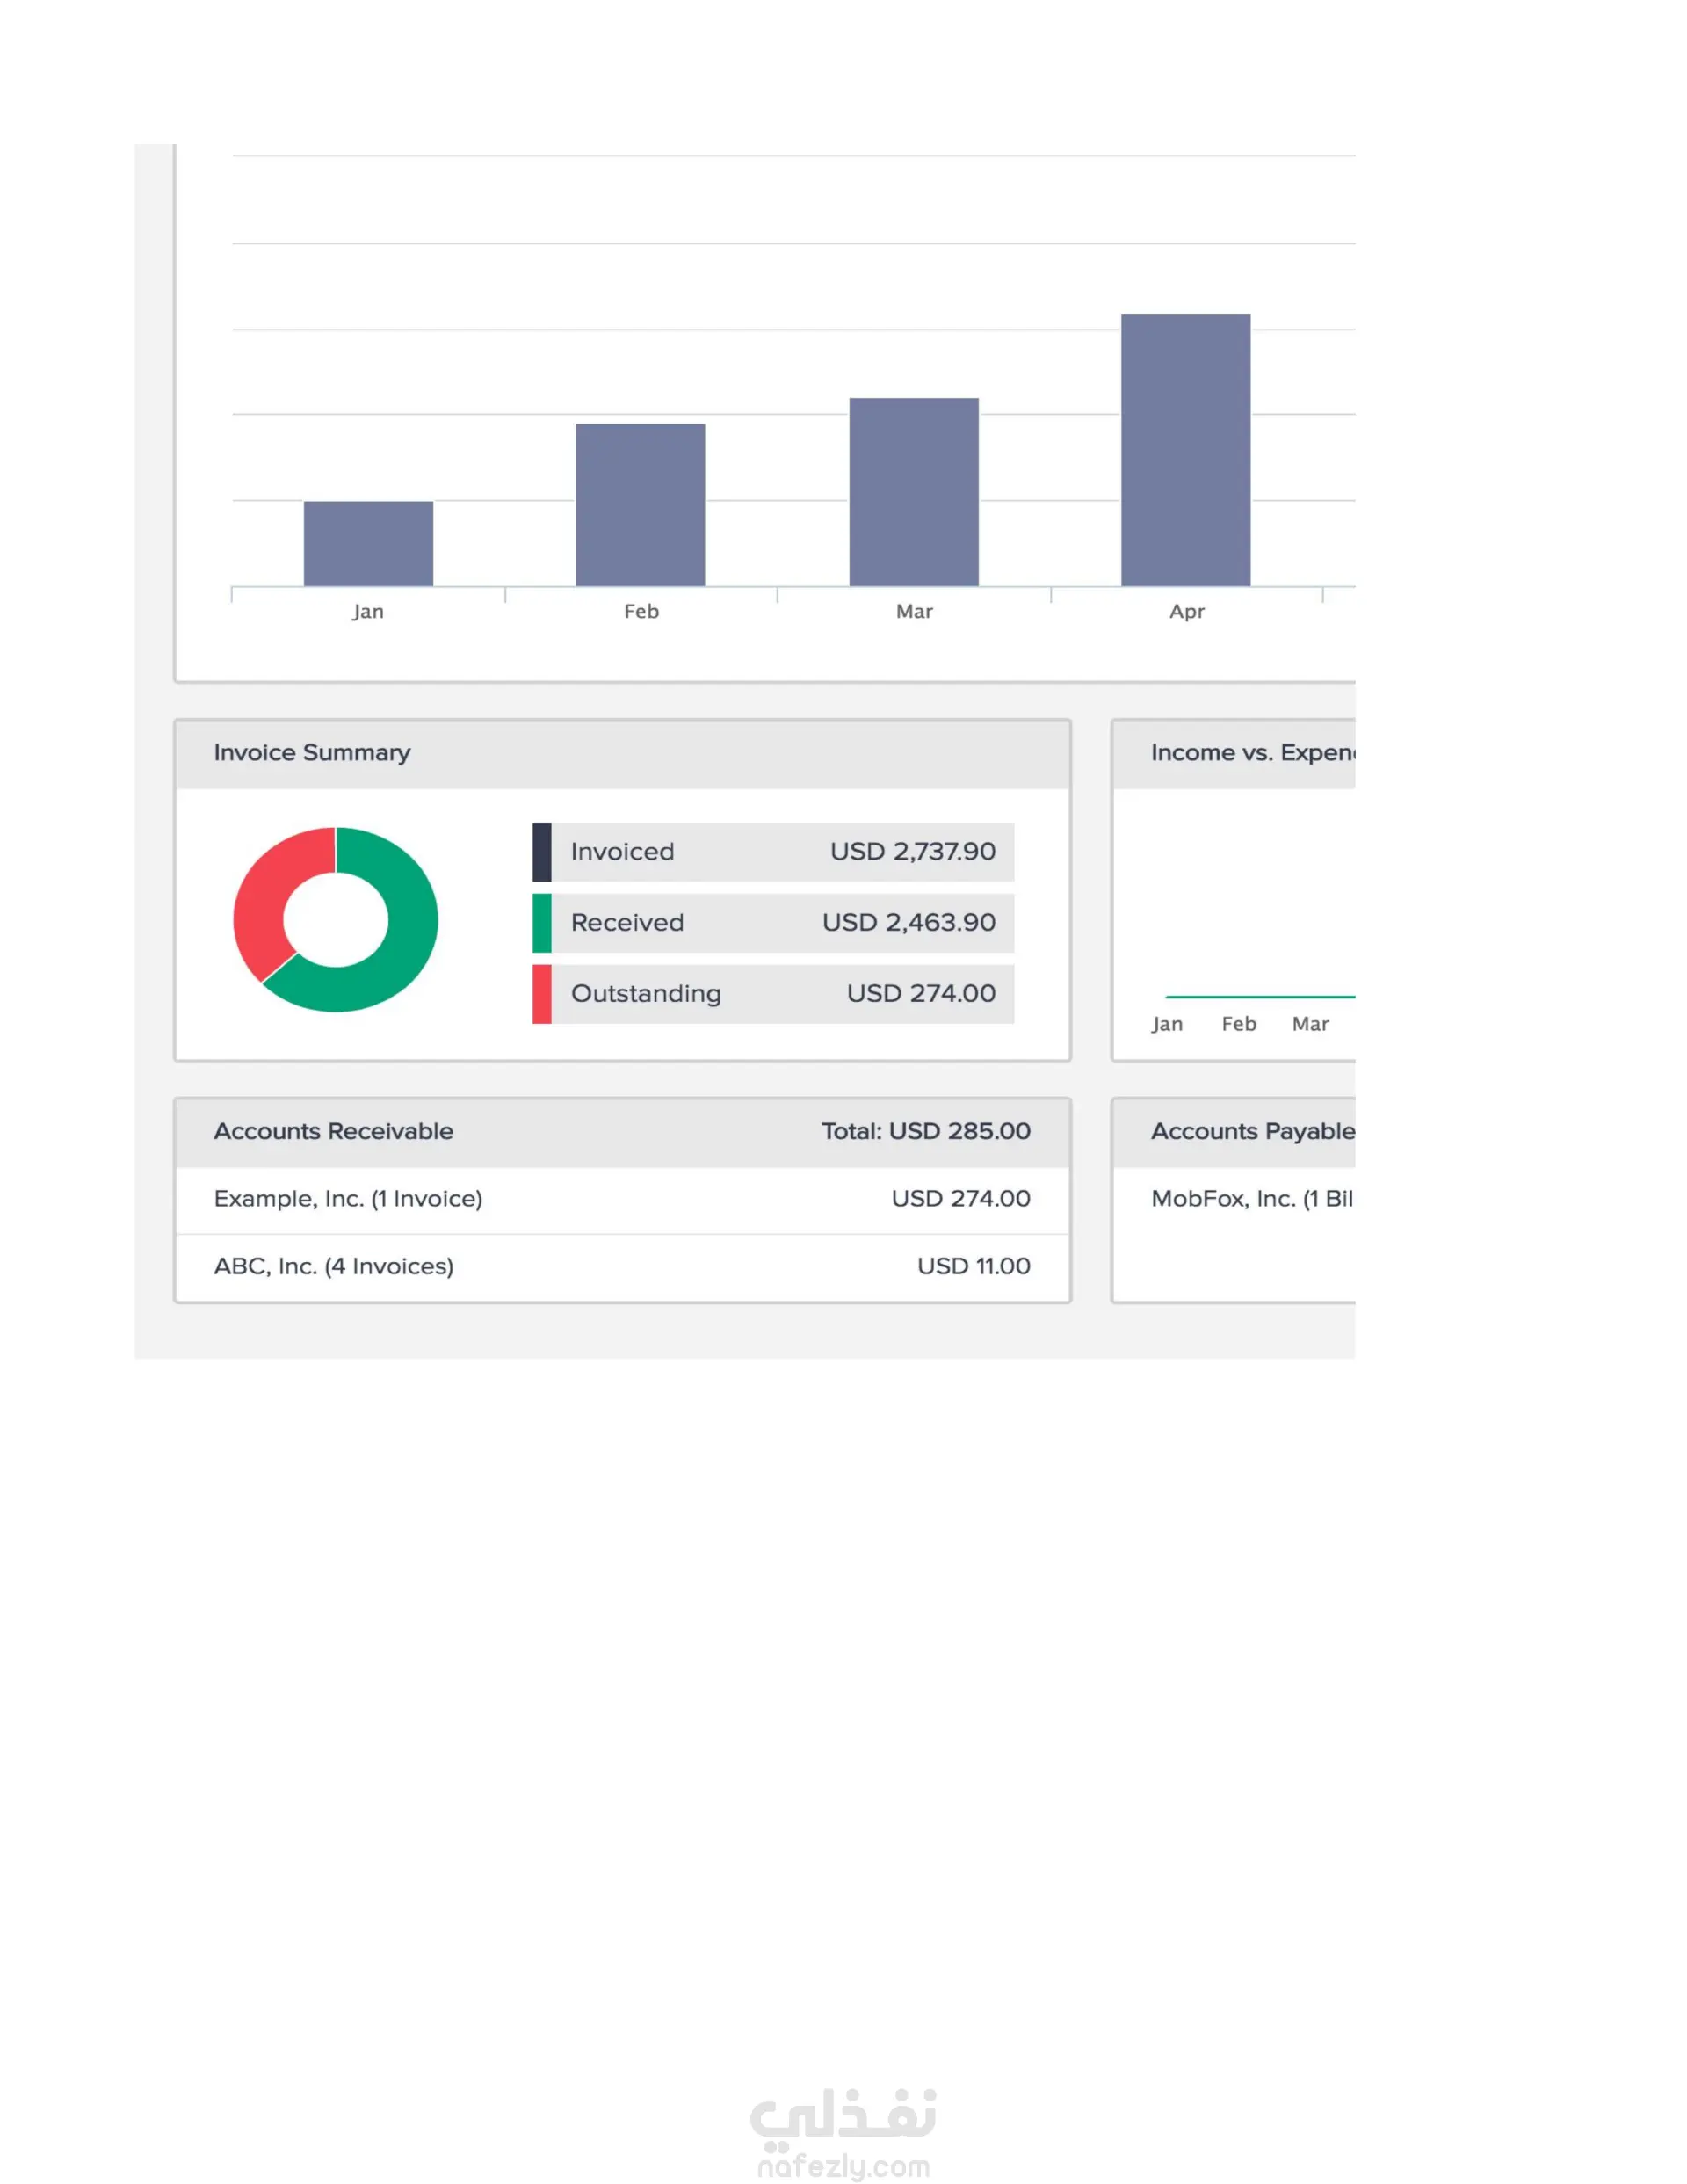Click the USD 11.00 amount

point(974,1266)
